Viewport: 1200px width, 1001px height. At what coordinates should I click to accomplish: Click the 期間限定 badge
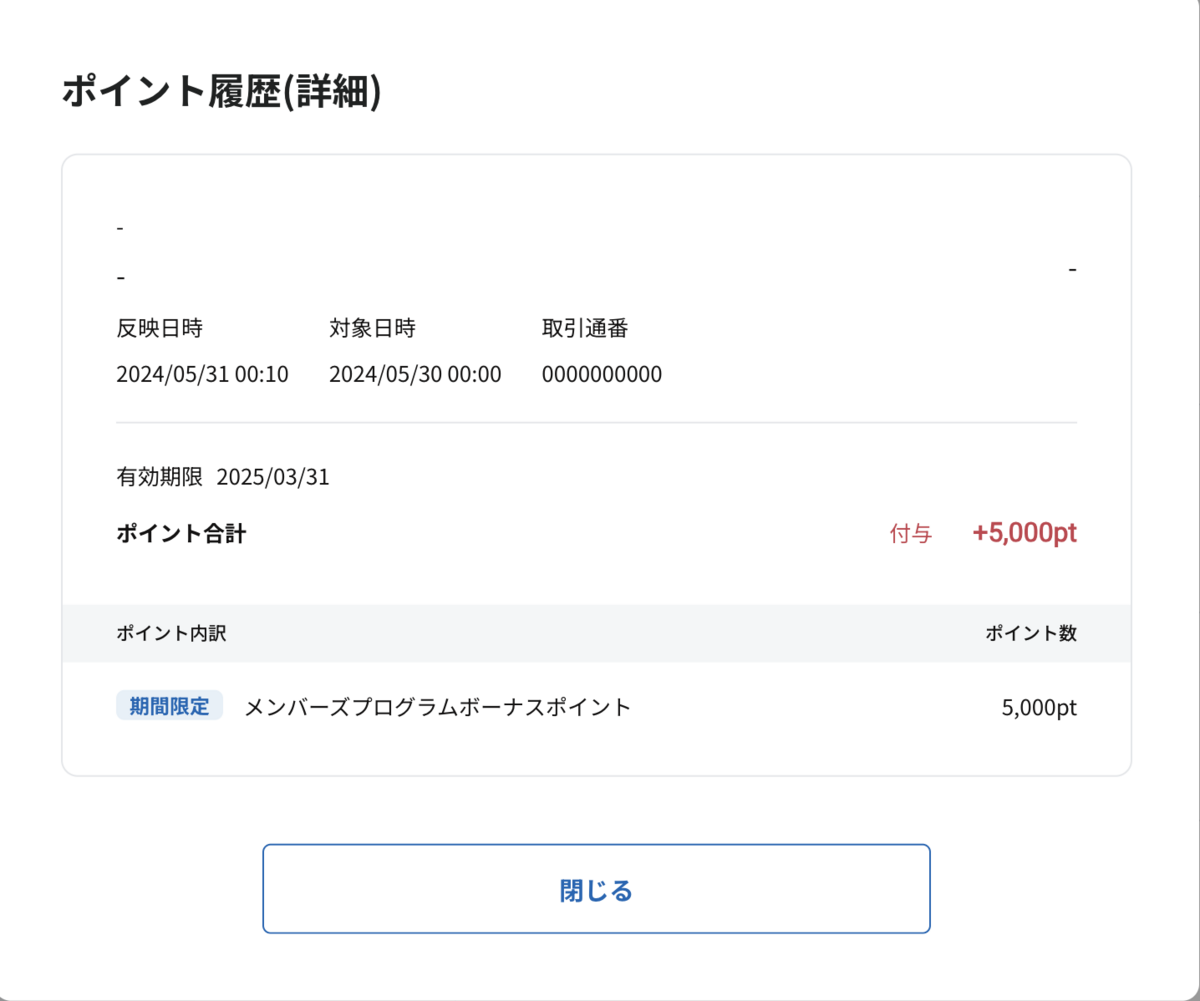[169, 706]
